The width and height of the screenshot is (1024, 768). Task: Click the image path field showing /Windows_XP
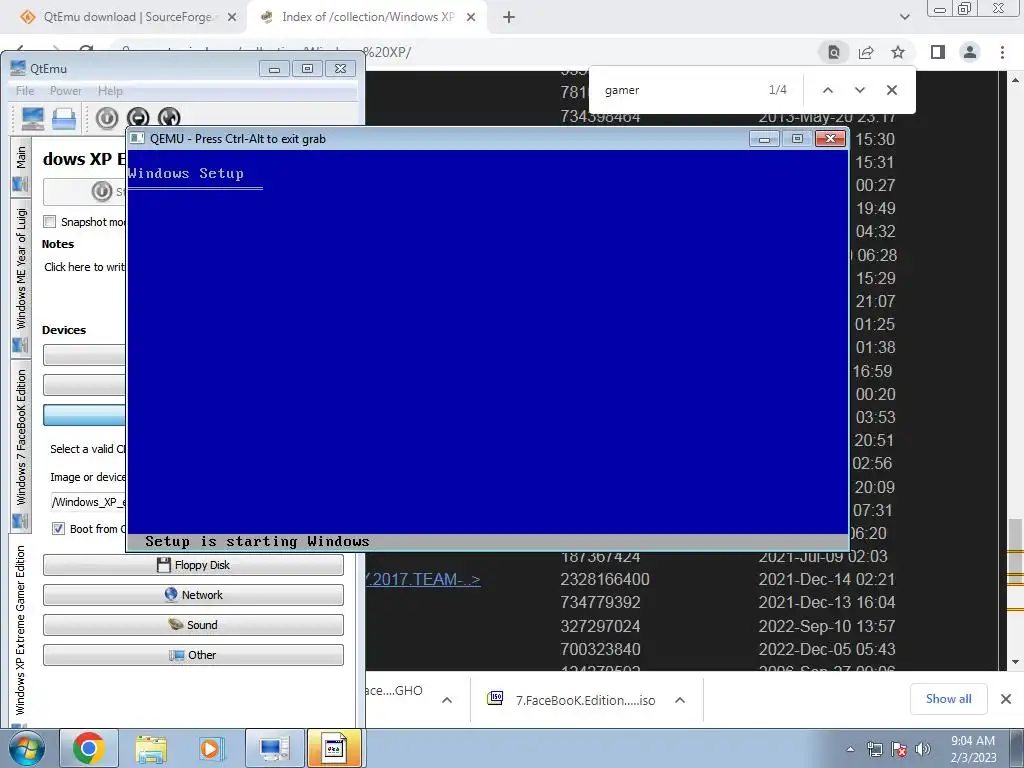point(88,502)
